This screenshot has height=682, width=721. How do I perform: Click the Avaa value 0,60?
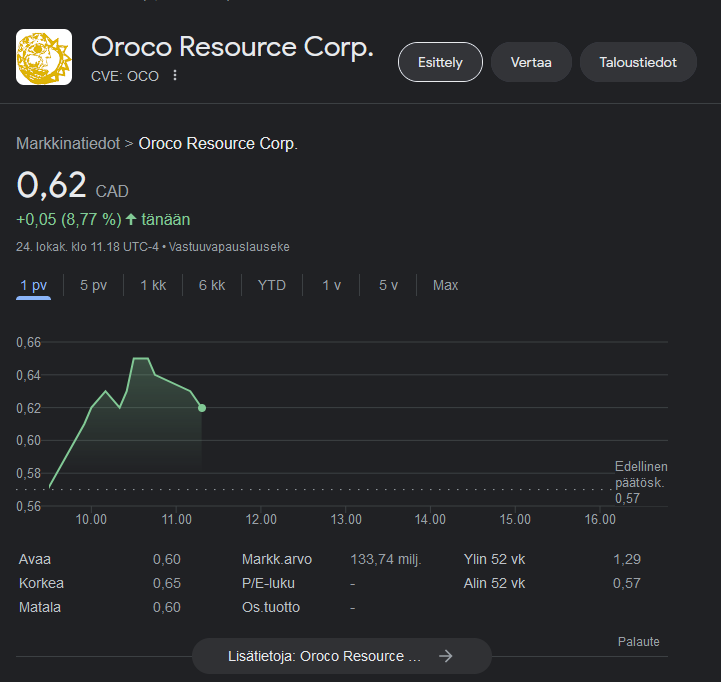[x=166, y=559]
